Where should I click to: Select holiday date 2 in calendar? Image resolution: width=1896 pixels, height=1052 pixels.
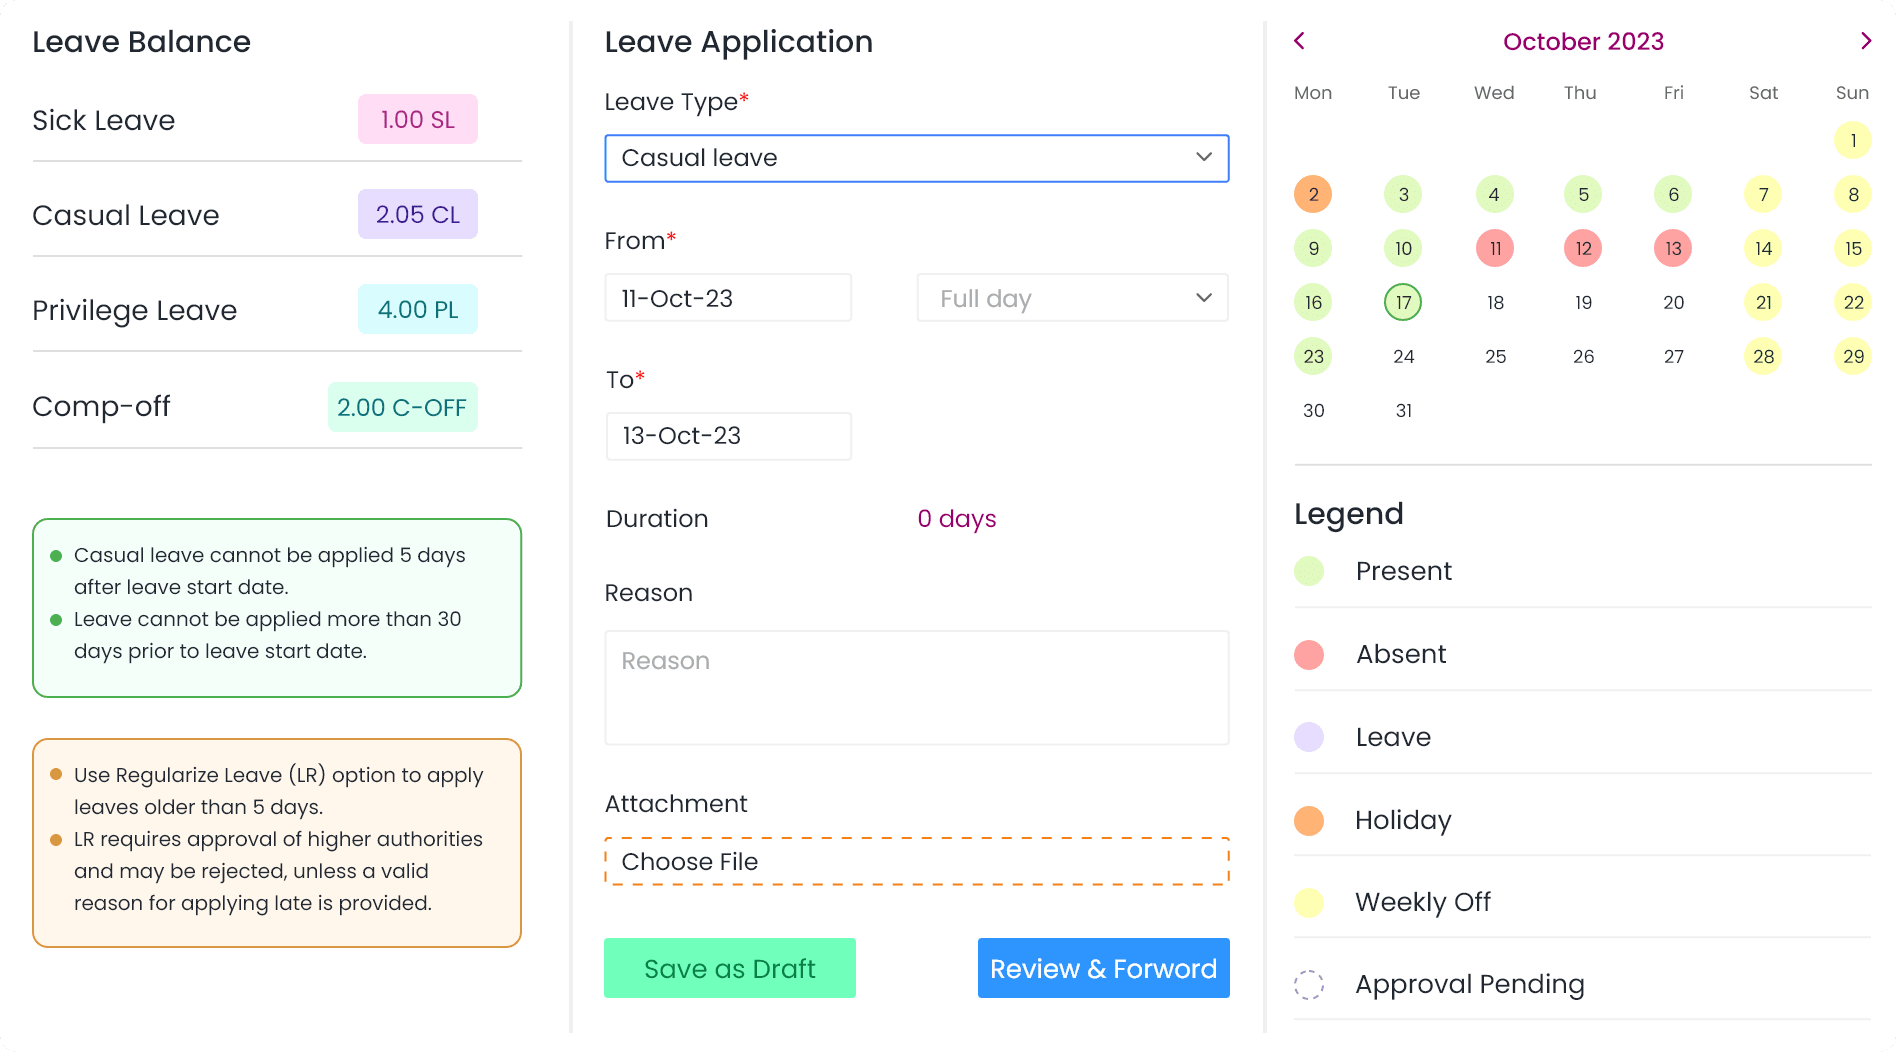1313,194
